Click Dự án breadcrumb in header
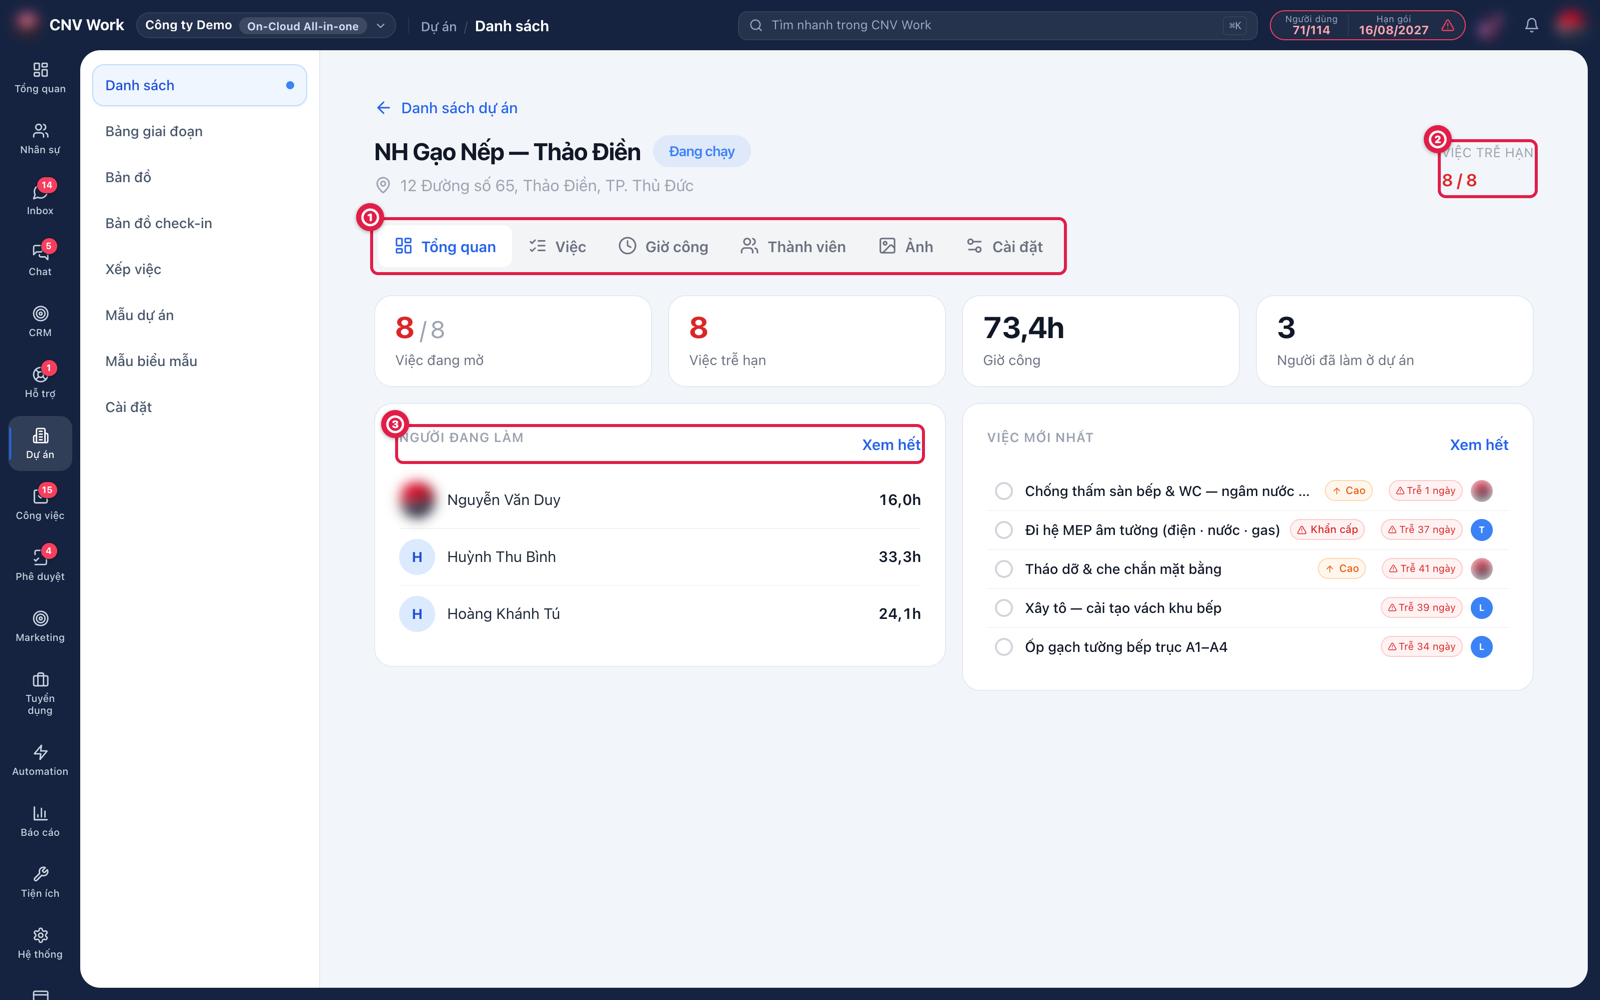 click(x=438, y=26)
